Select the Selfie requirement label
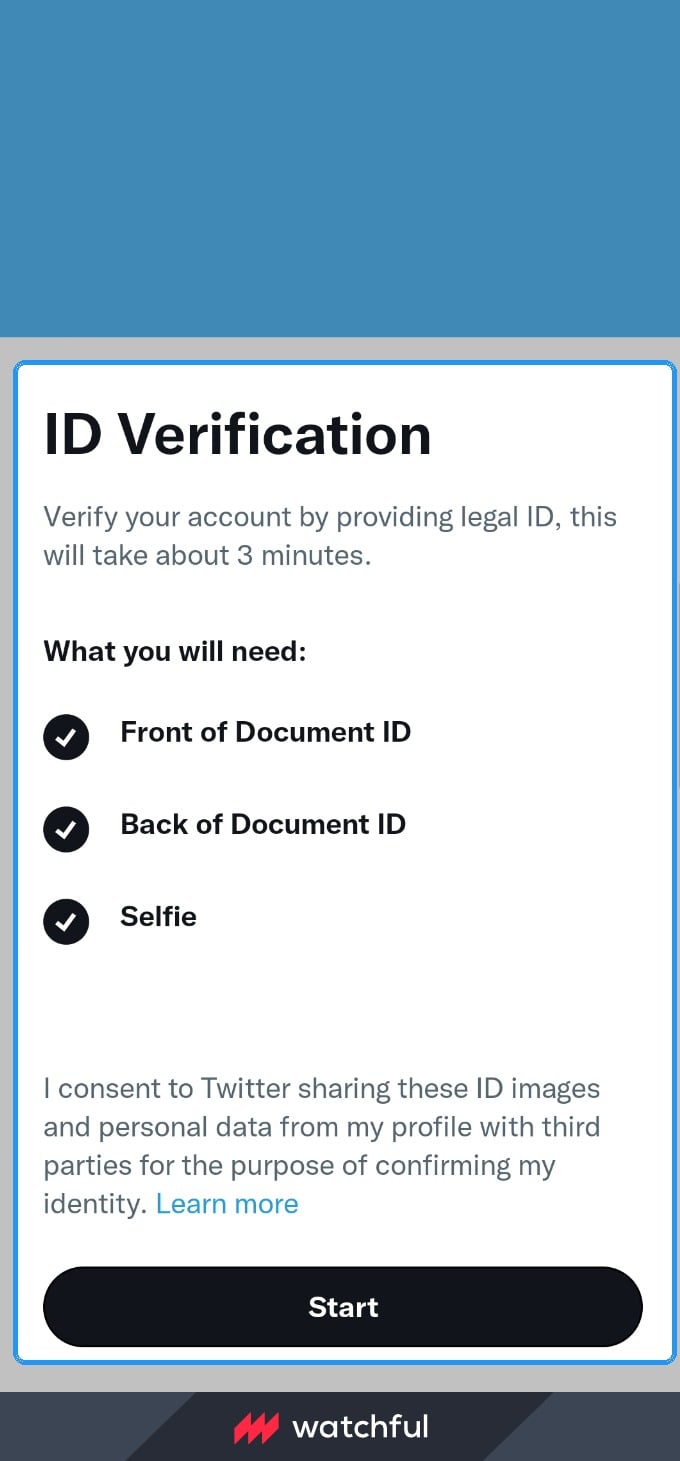Viewport: 680px width, 1461px height. [158, 916]
